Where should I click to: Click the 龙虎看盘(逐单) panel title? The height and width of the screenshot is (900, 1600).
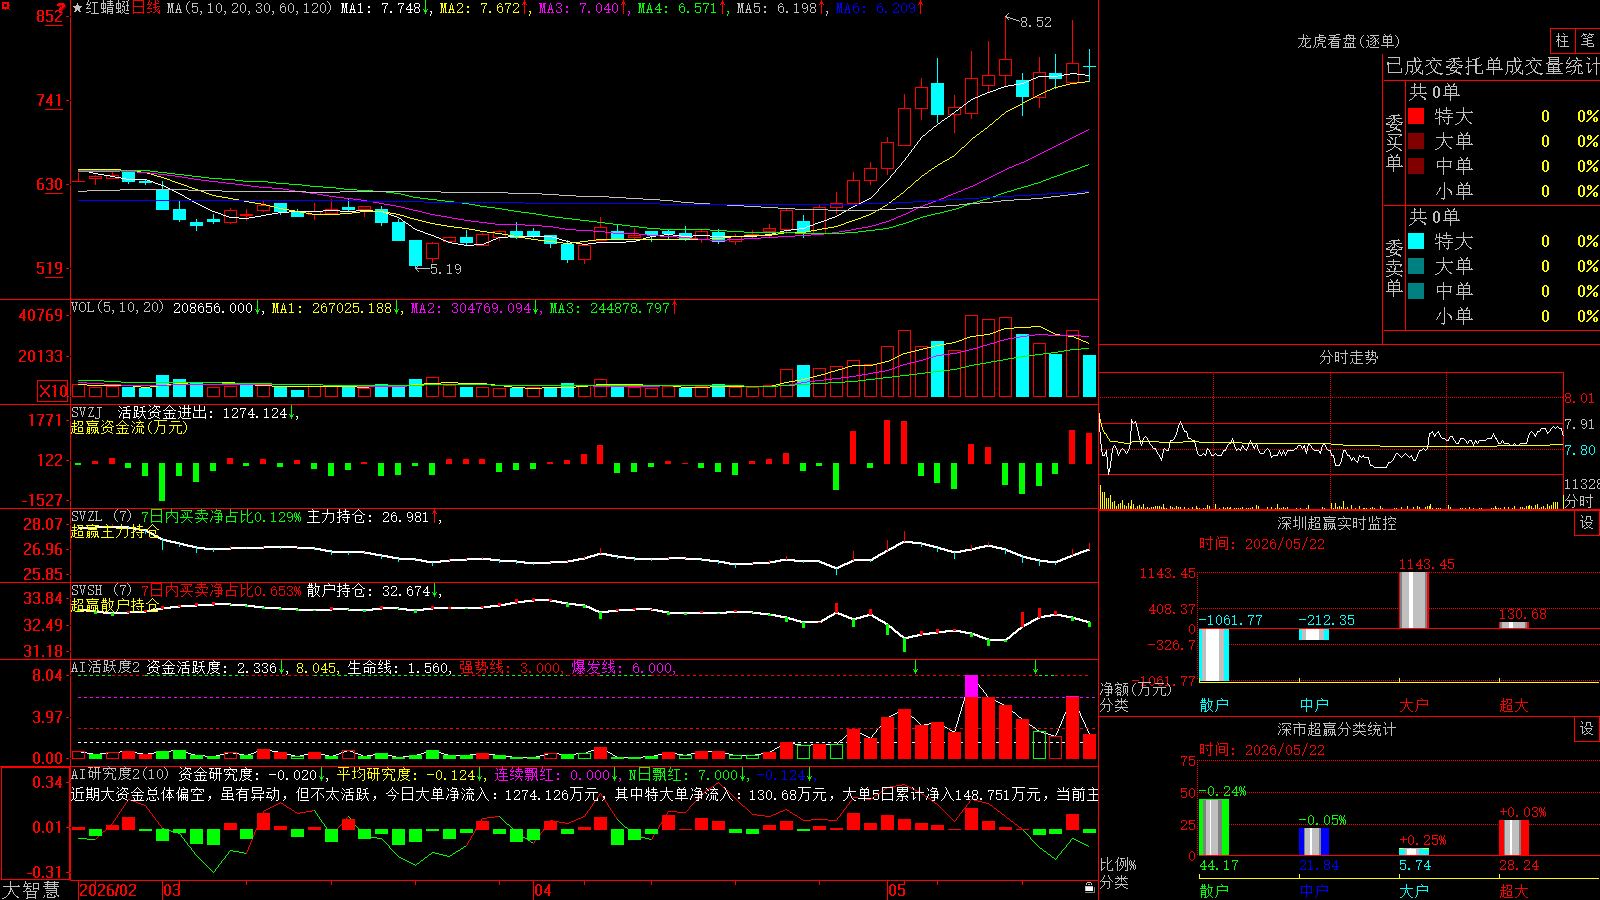click(x=1349, y=41)
